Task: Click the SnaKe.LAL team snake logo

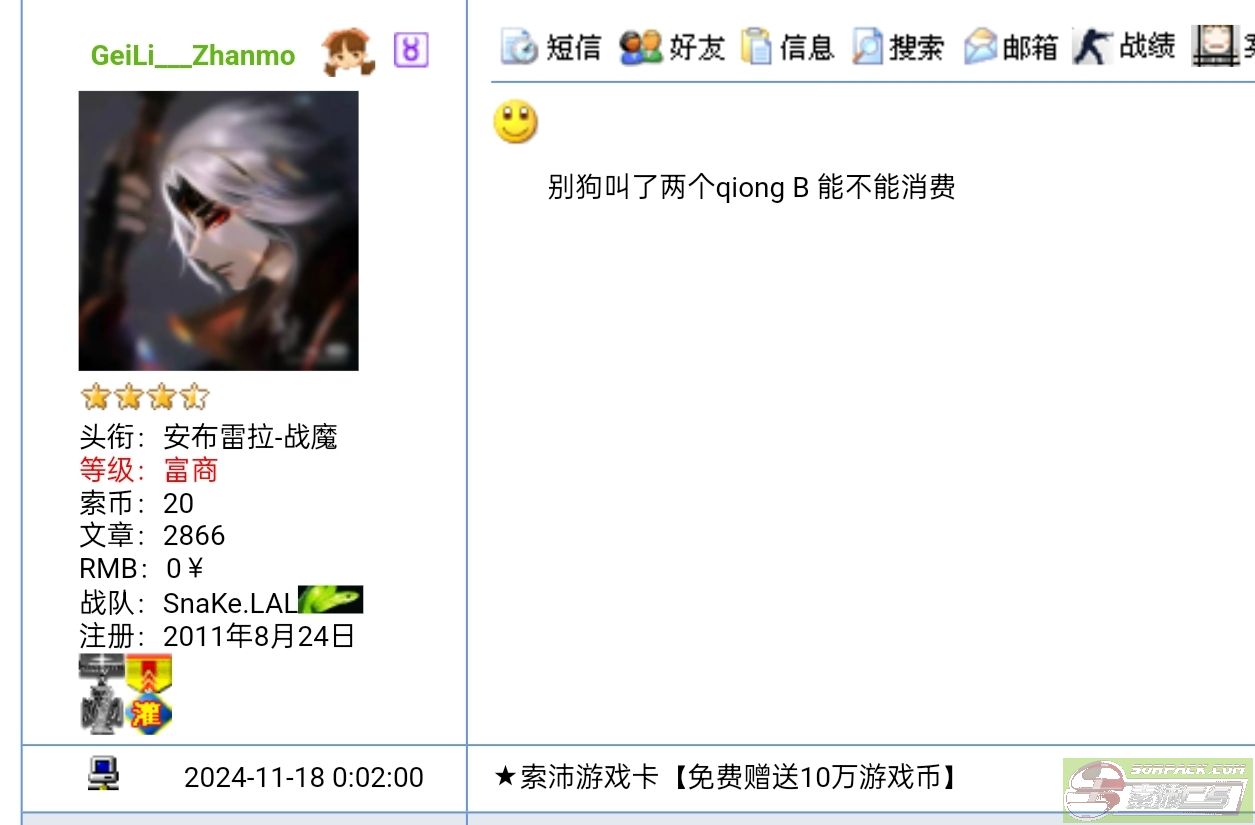Action: pyautogui.click(x=331, y=600)
